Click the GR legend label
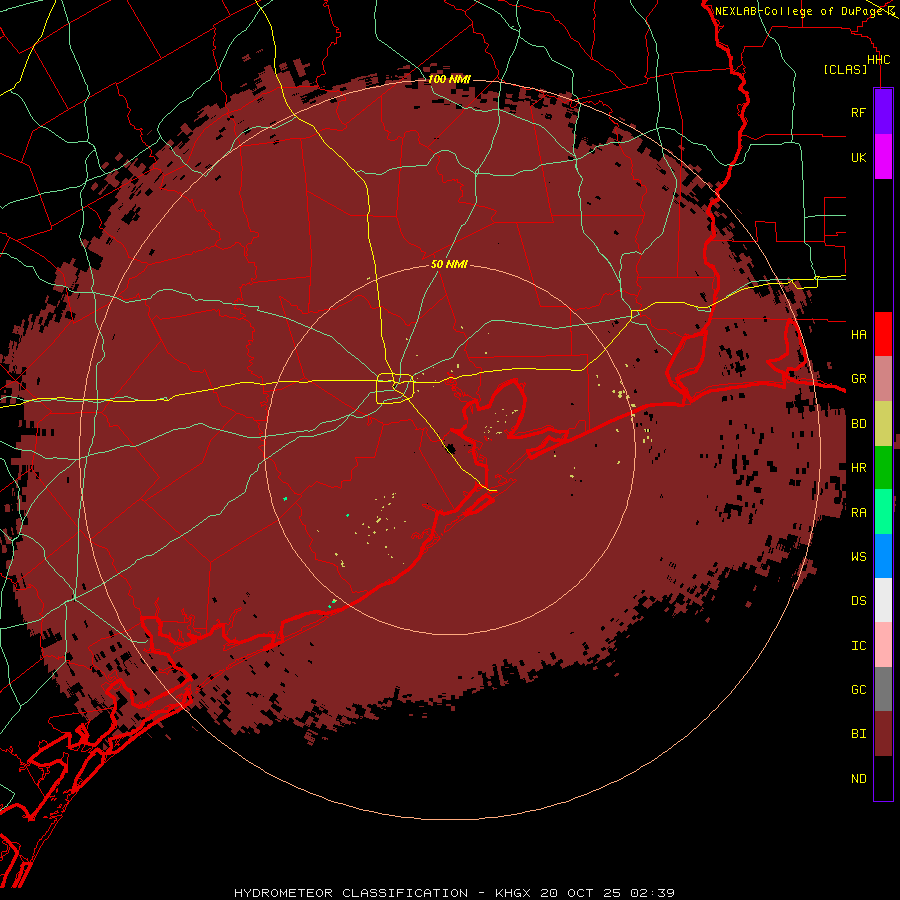 (858, 379)
